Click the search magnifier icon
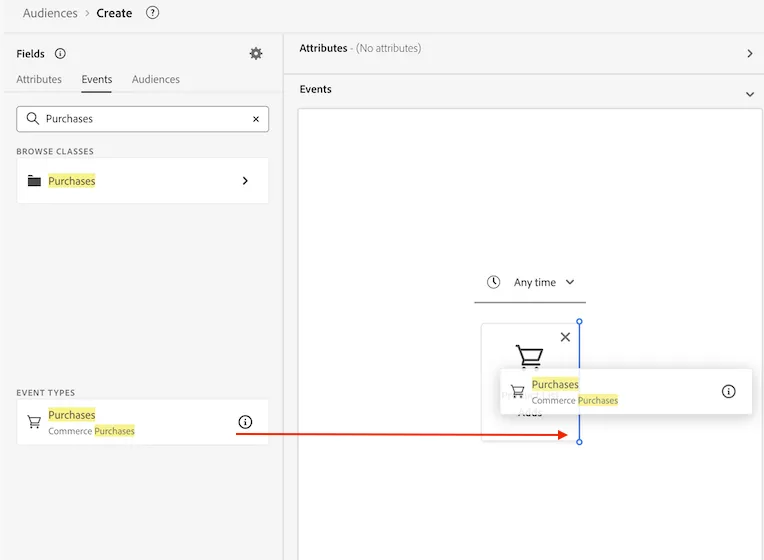The width and height of the screenshot is (764, 560). click(33, 118)
